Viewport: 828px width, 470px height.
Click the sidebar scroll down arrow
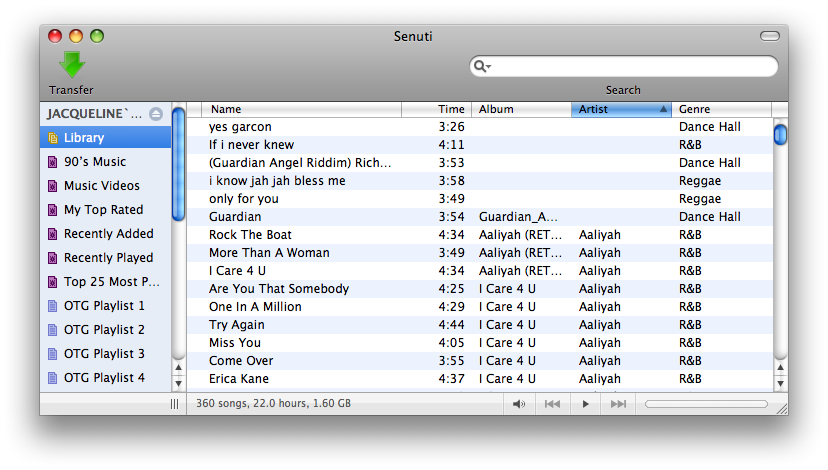[178, 384]
